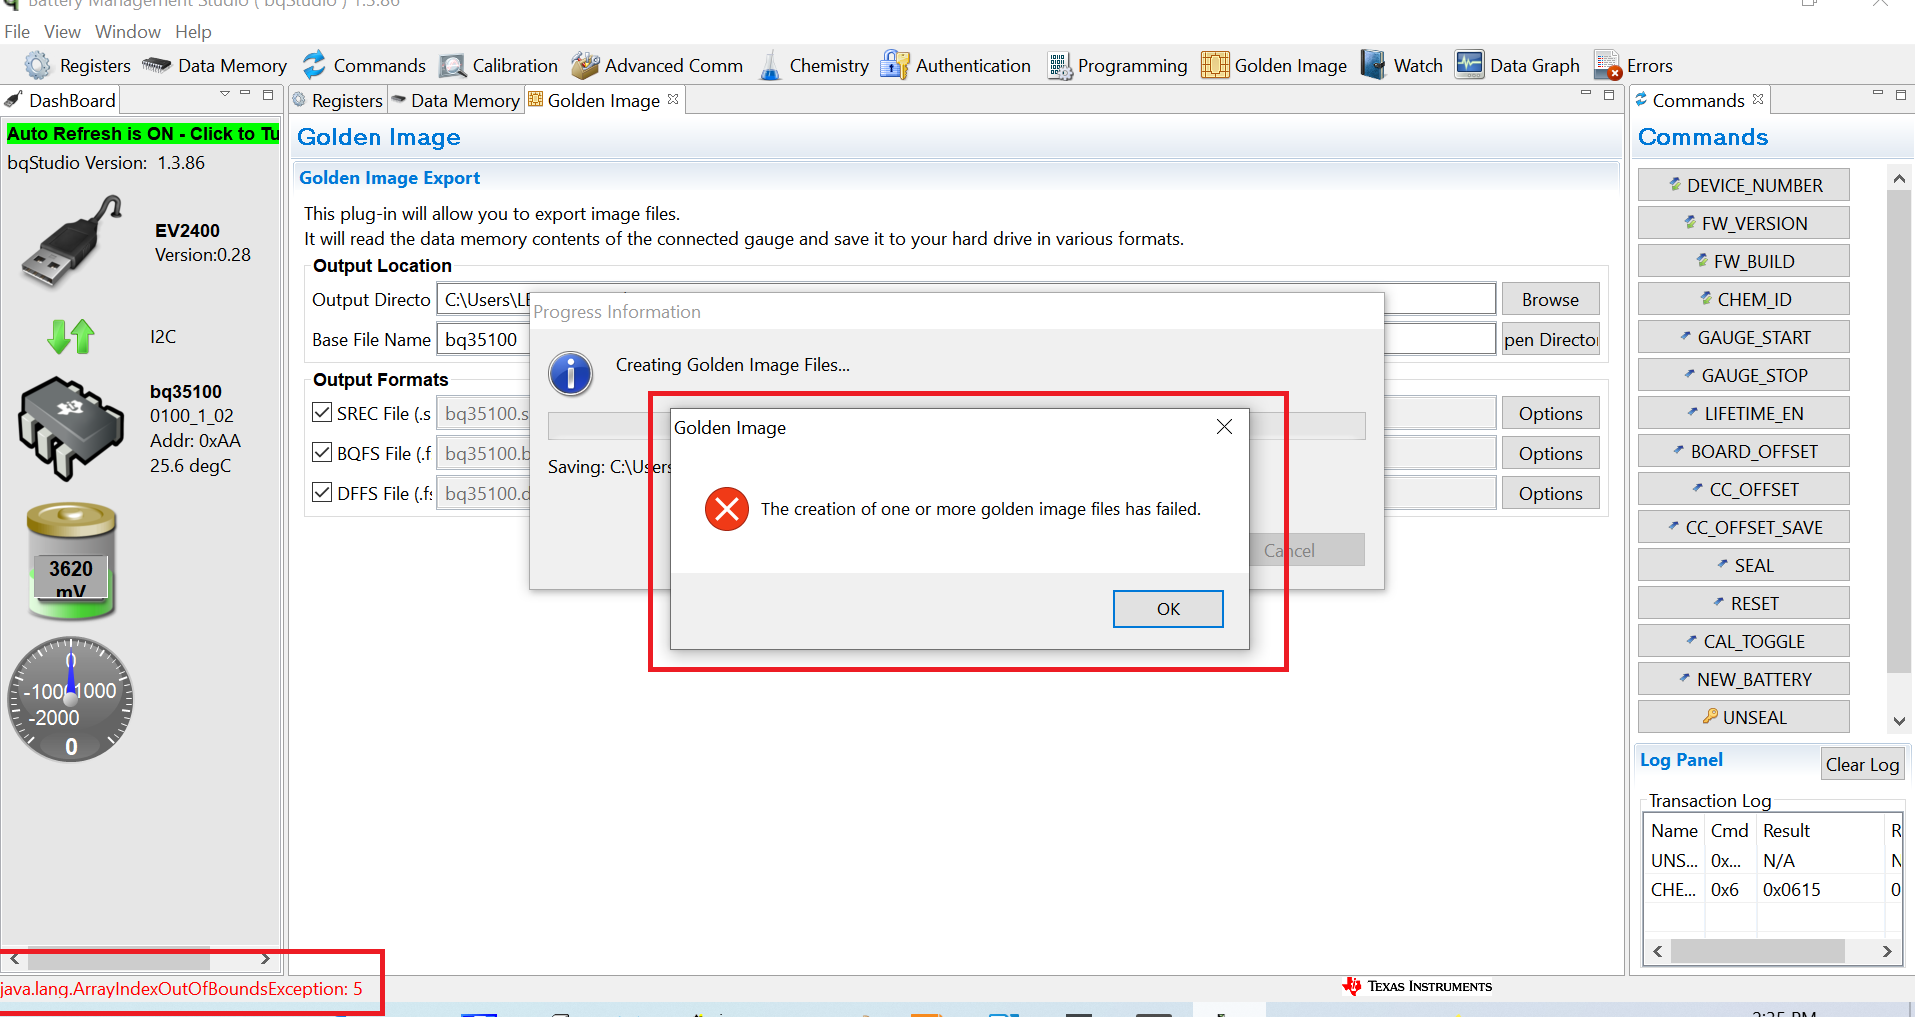Open the Commands toolbar icon
This screenshot has height=1017, width=1915.
(x=315, y=65)
